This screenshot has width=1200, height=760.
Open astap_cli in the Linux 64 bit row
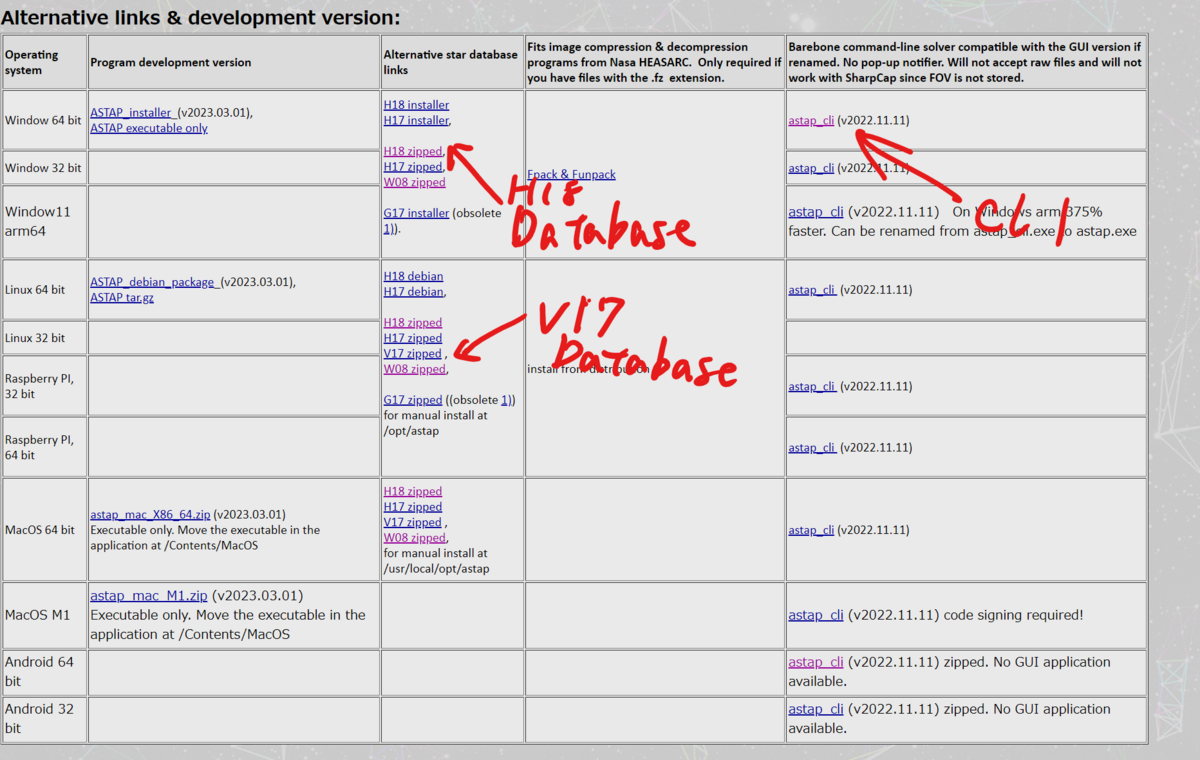click(x=811, y=290)
